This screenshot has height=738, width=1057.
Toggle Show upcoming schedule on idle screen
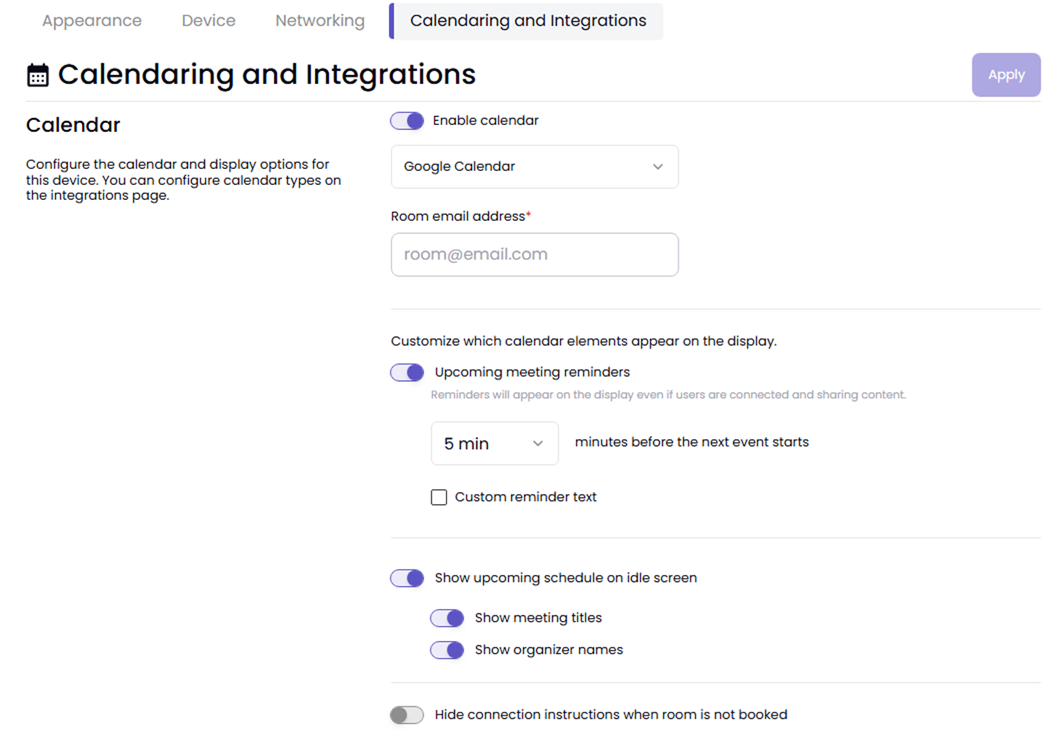tap(407, 578)
